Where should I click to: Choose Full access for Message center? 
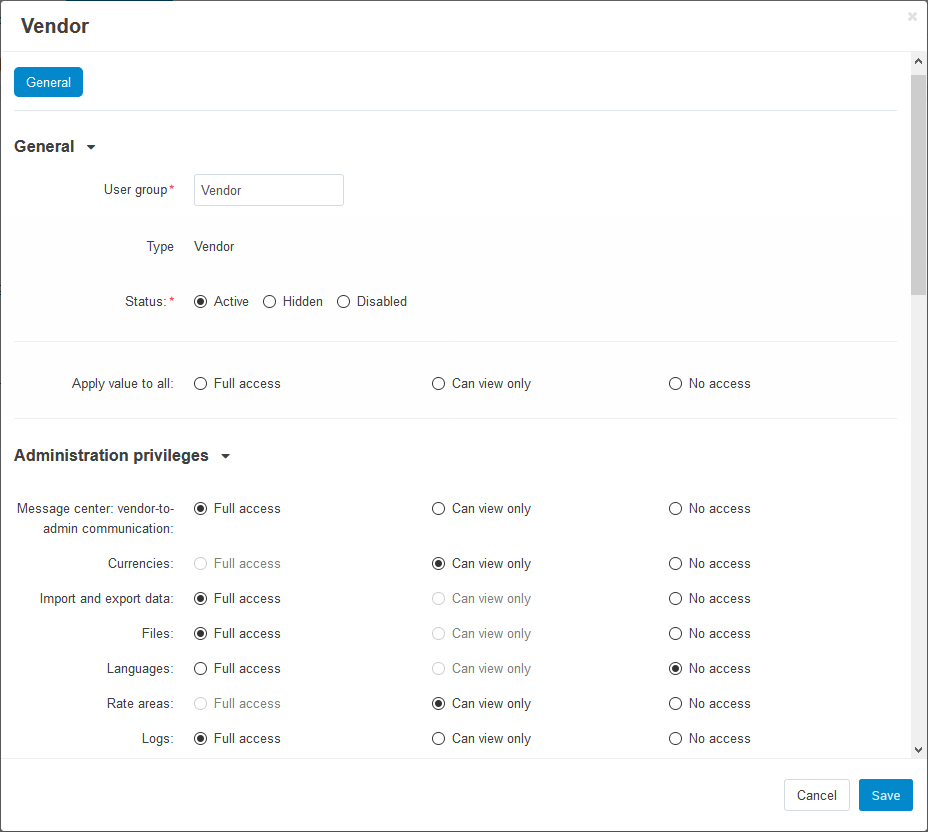click(201, 508)
